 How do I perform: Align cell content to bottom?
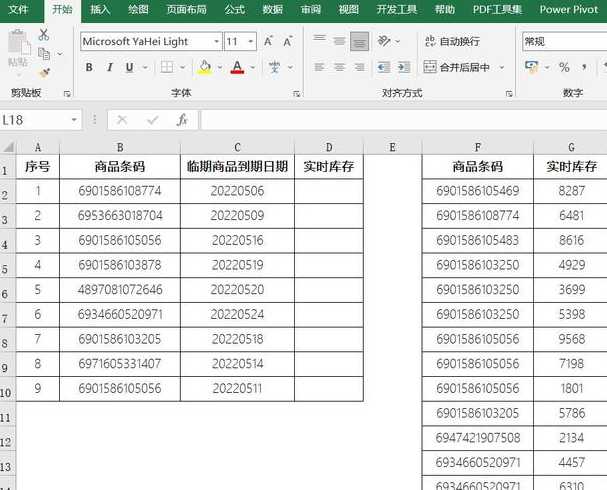[x=359, y=41]
